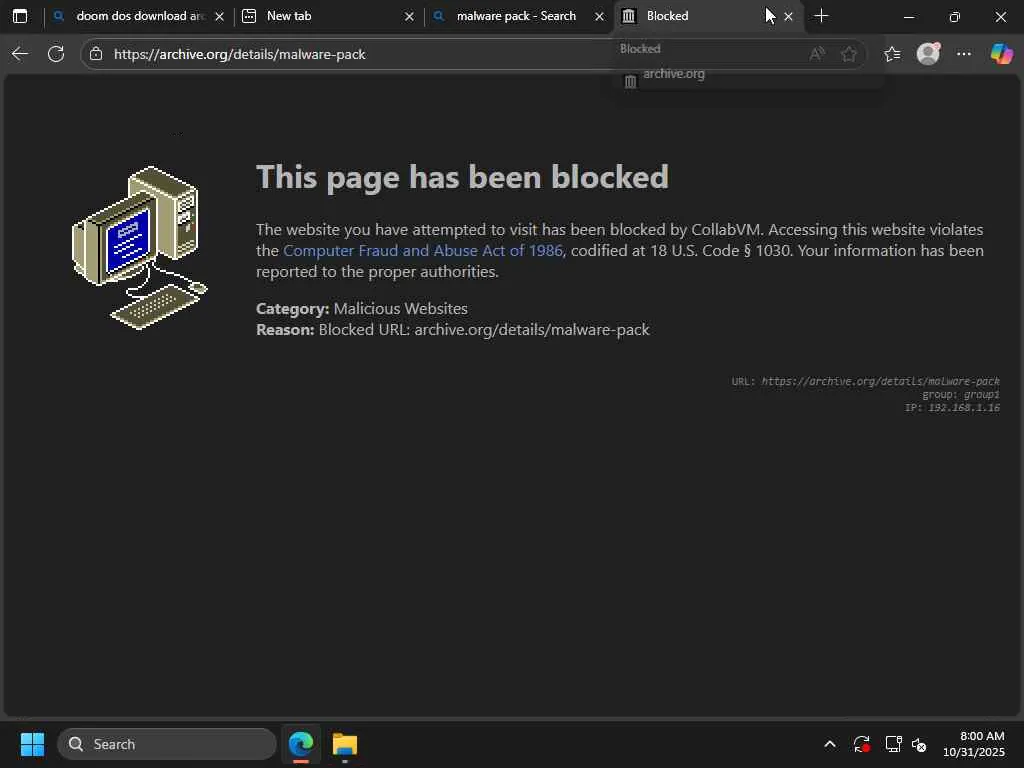Open the Copilot sidebar icon
This screenshot has height=768, width=1024.
click(1001, 54)
